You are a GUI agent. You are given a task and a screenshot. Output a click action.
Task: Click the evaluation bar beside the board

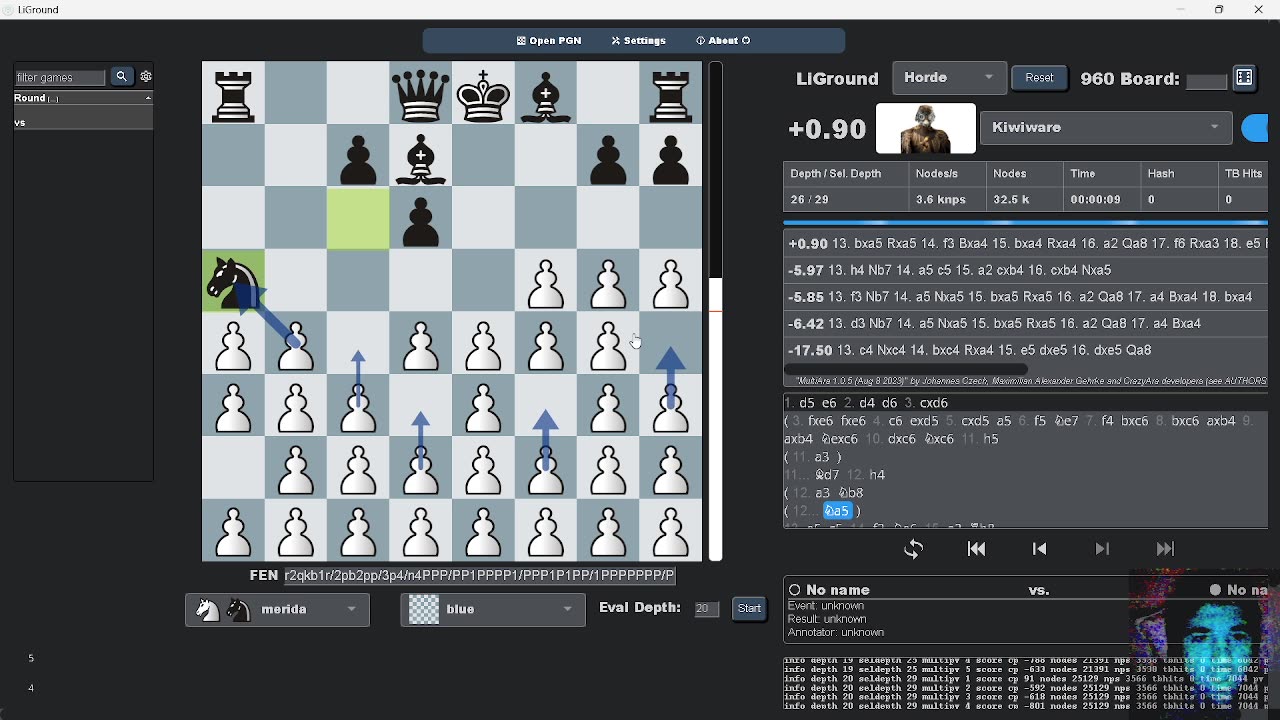[x=716, y=311]
